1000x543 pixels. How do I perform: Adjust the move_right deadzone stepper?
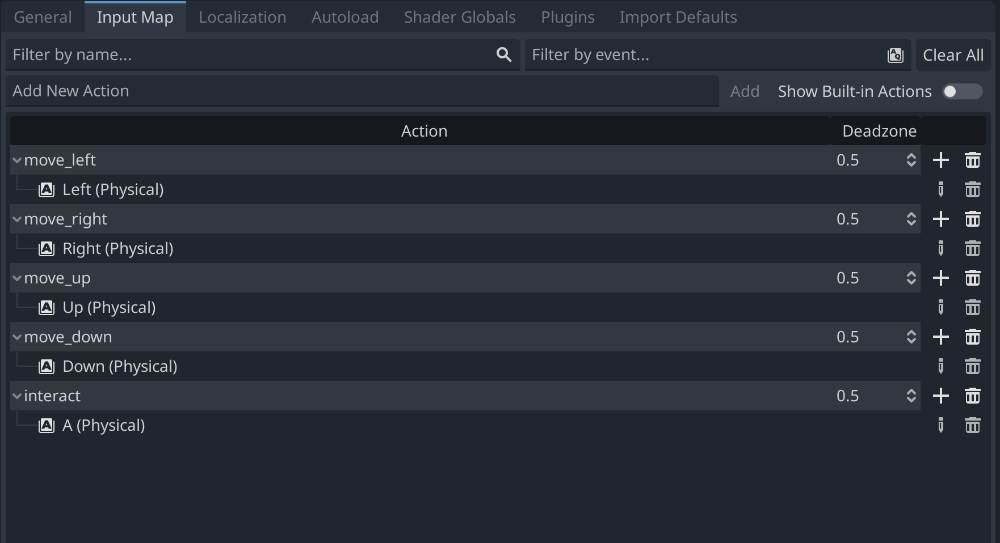[911, 219]
